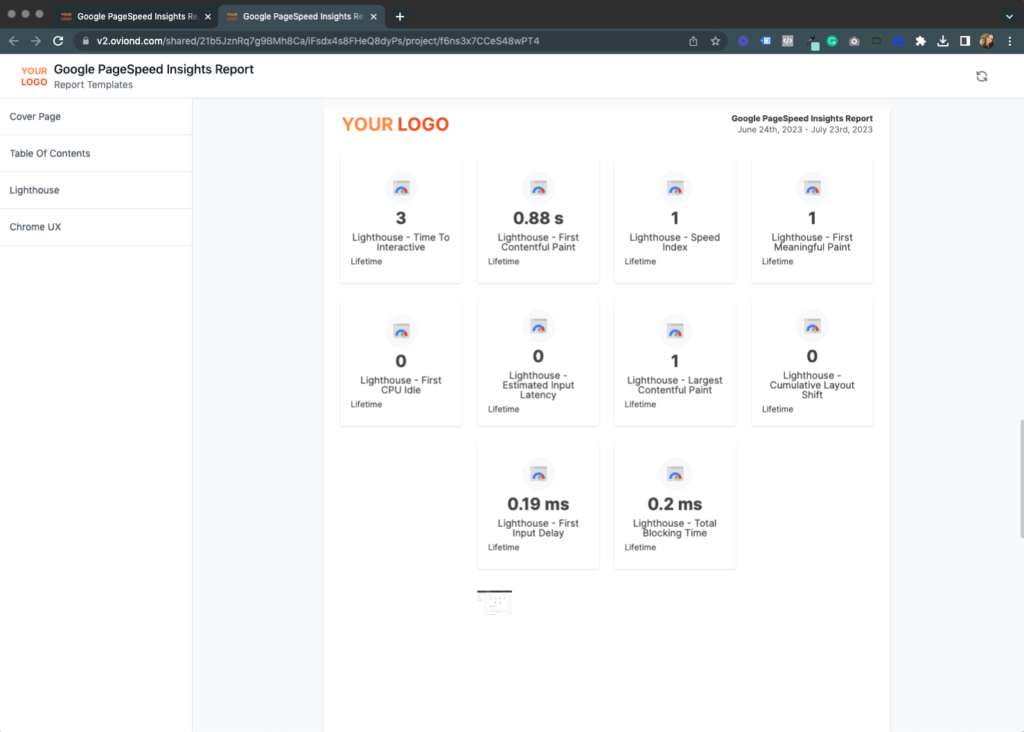Open the Chrome three-dot menu
The width and height of the screenshot is (1024, 732).
click(x=1010, y=41)
